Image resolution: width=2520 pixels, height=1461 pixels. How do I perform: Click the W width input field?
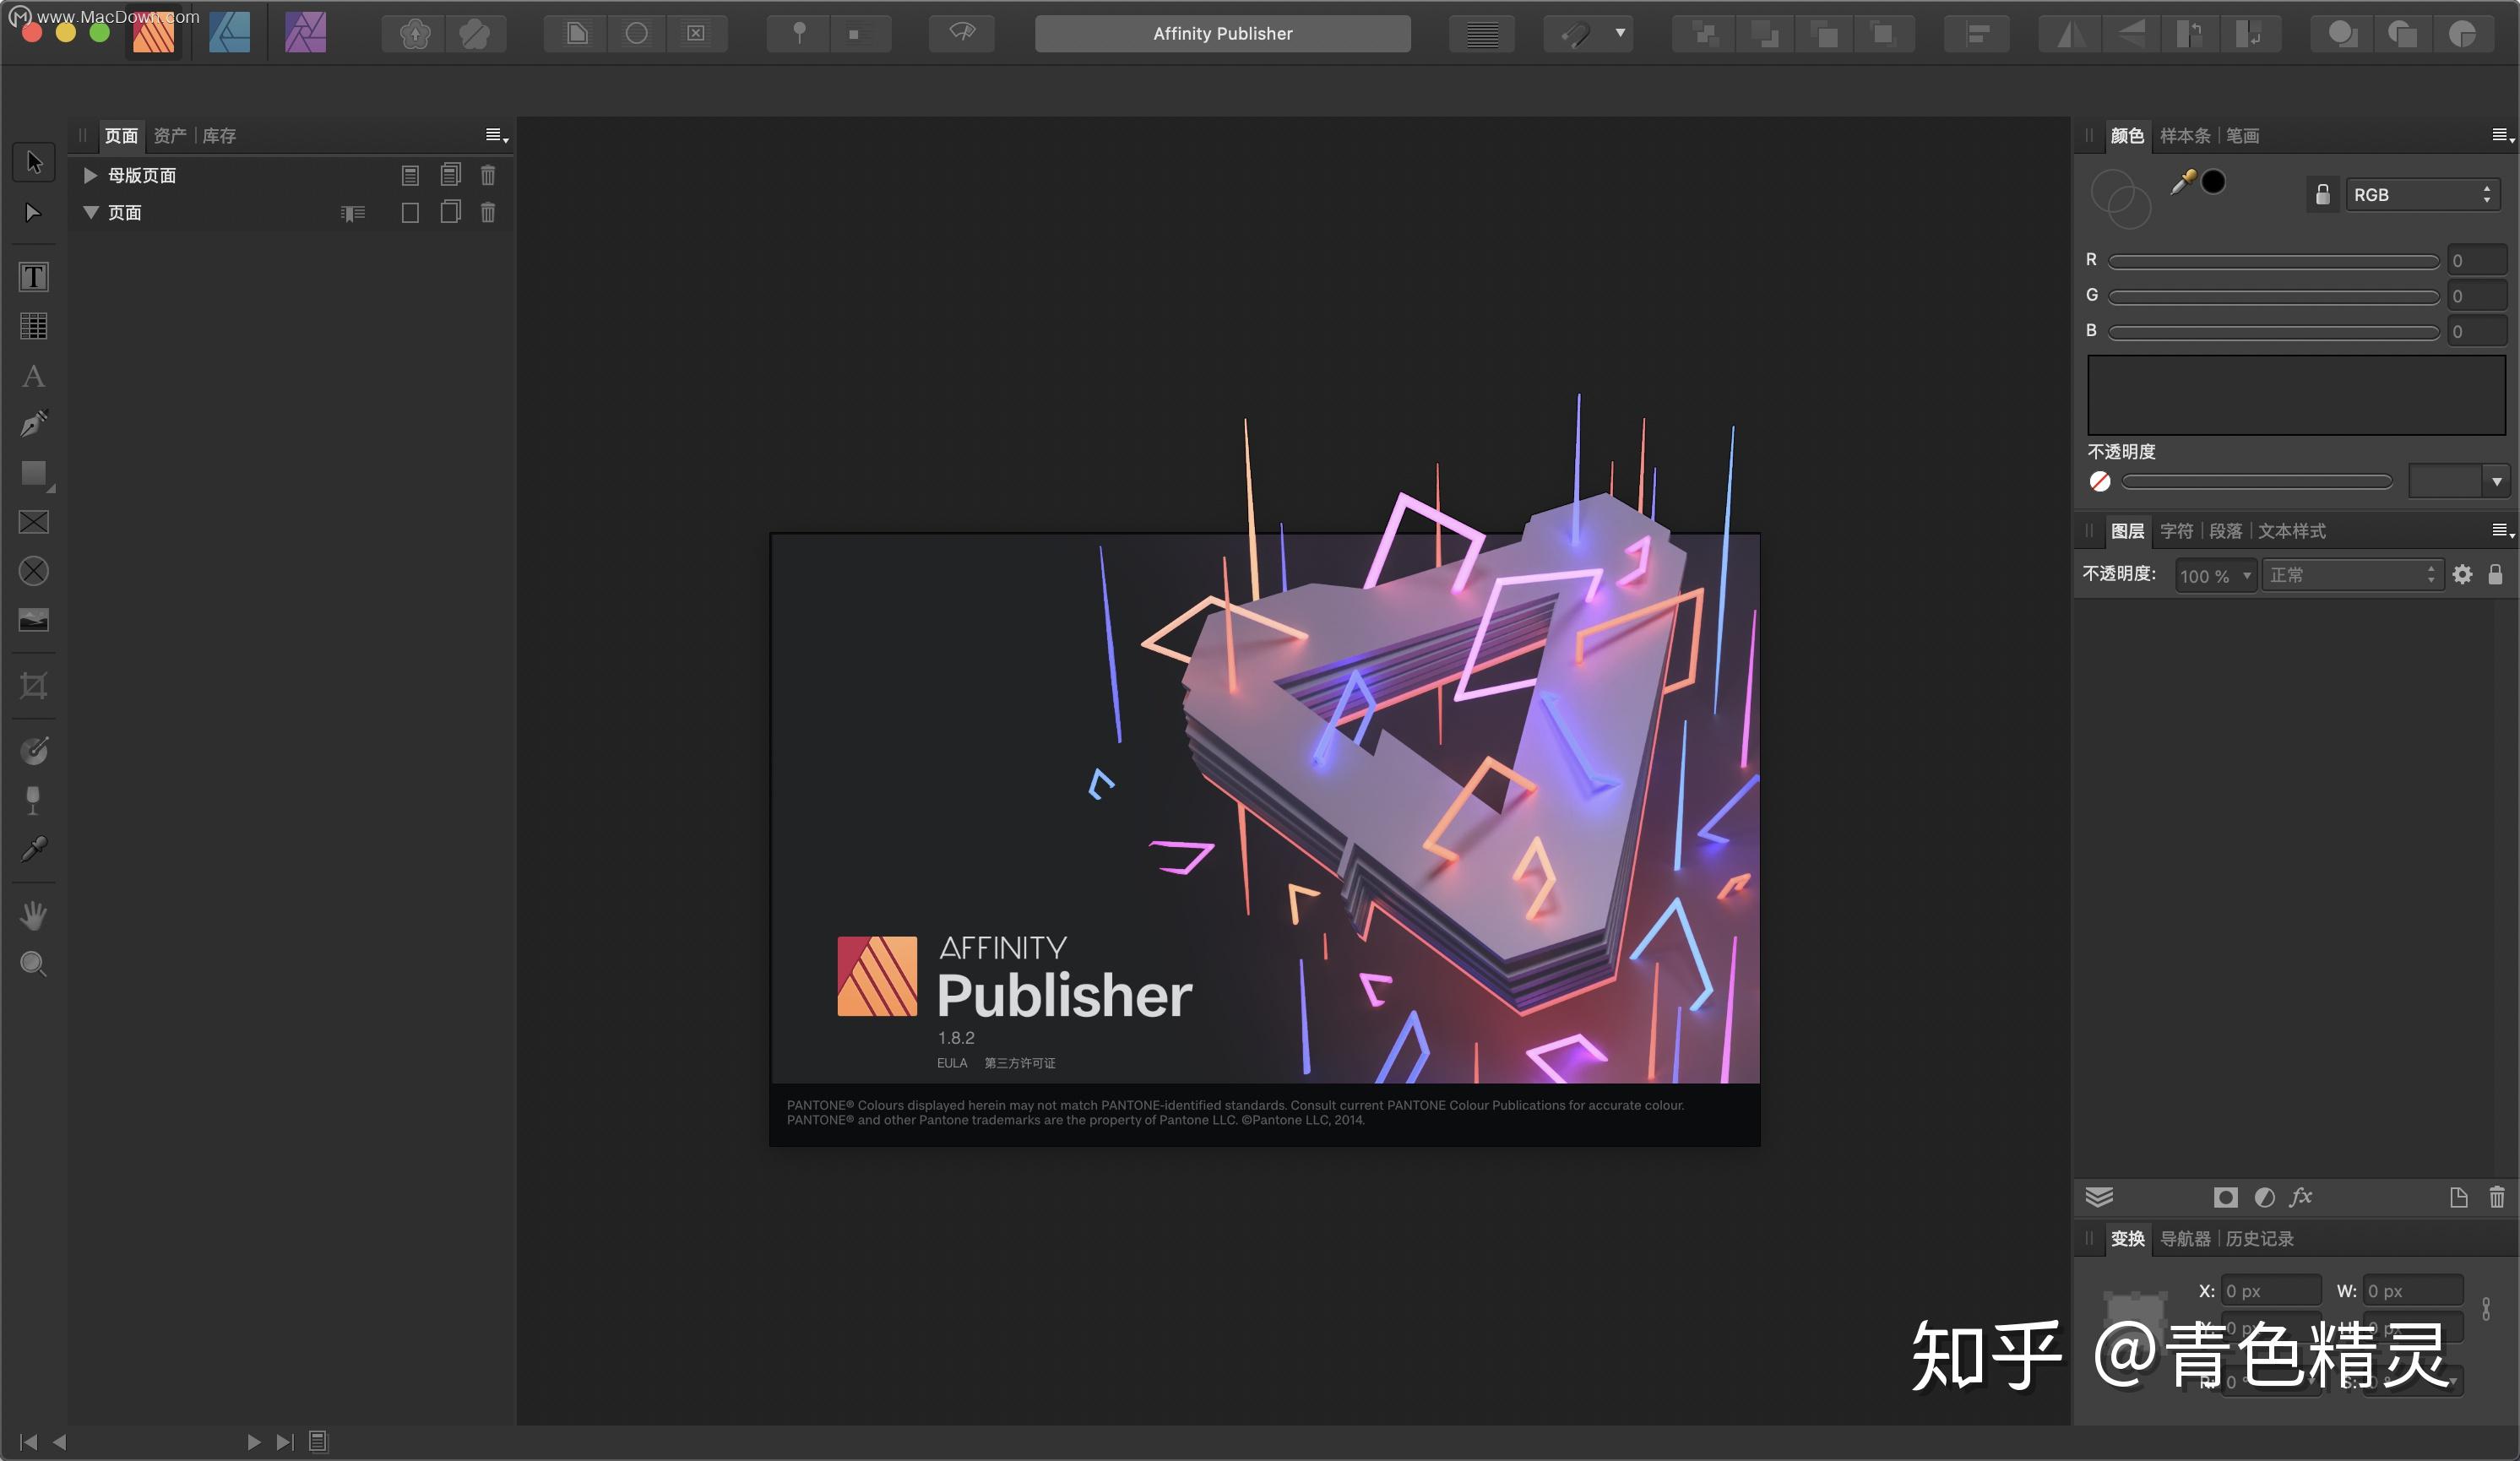point(2412,1290)
